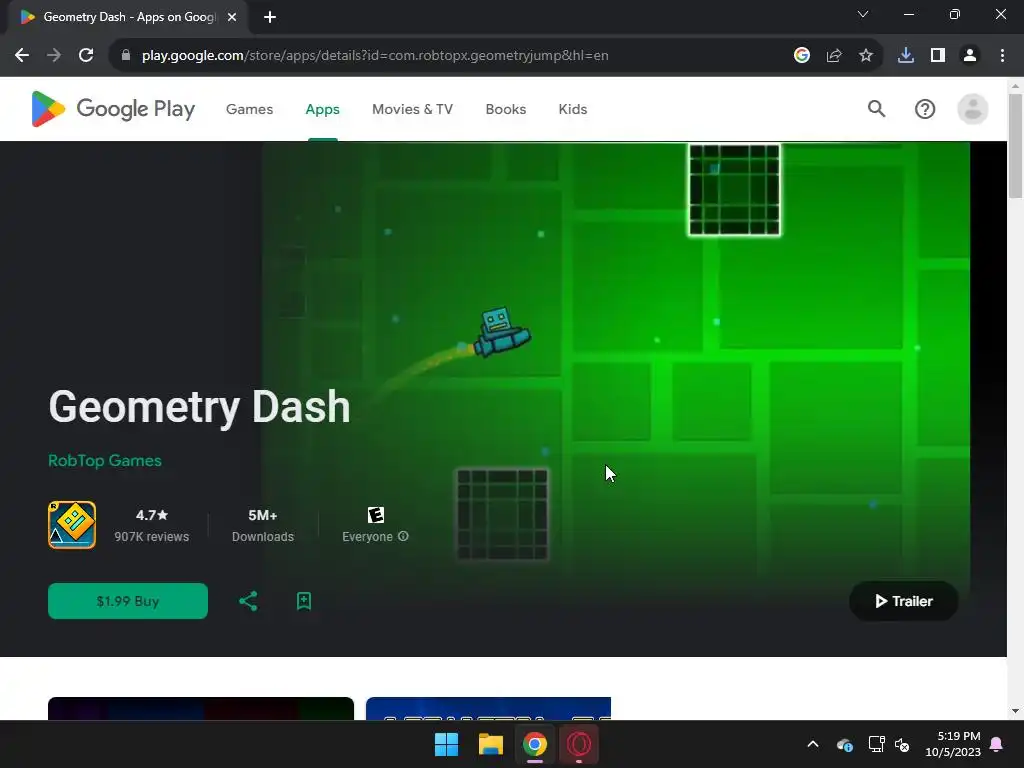Open the Help center question mark icon

[x=925, y=109]
